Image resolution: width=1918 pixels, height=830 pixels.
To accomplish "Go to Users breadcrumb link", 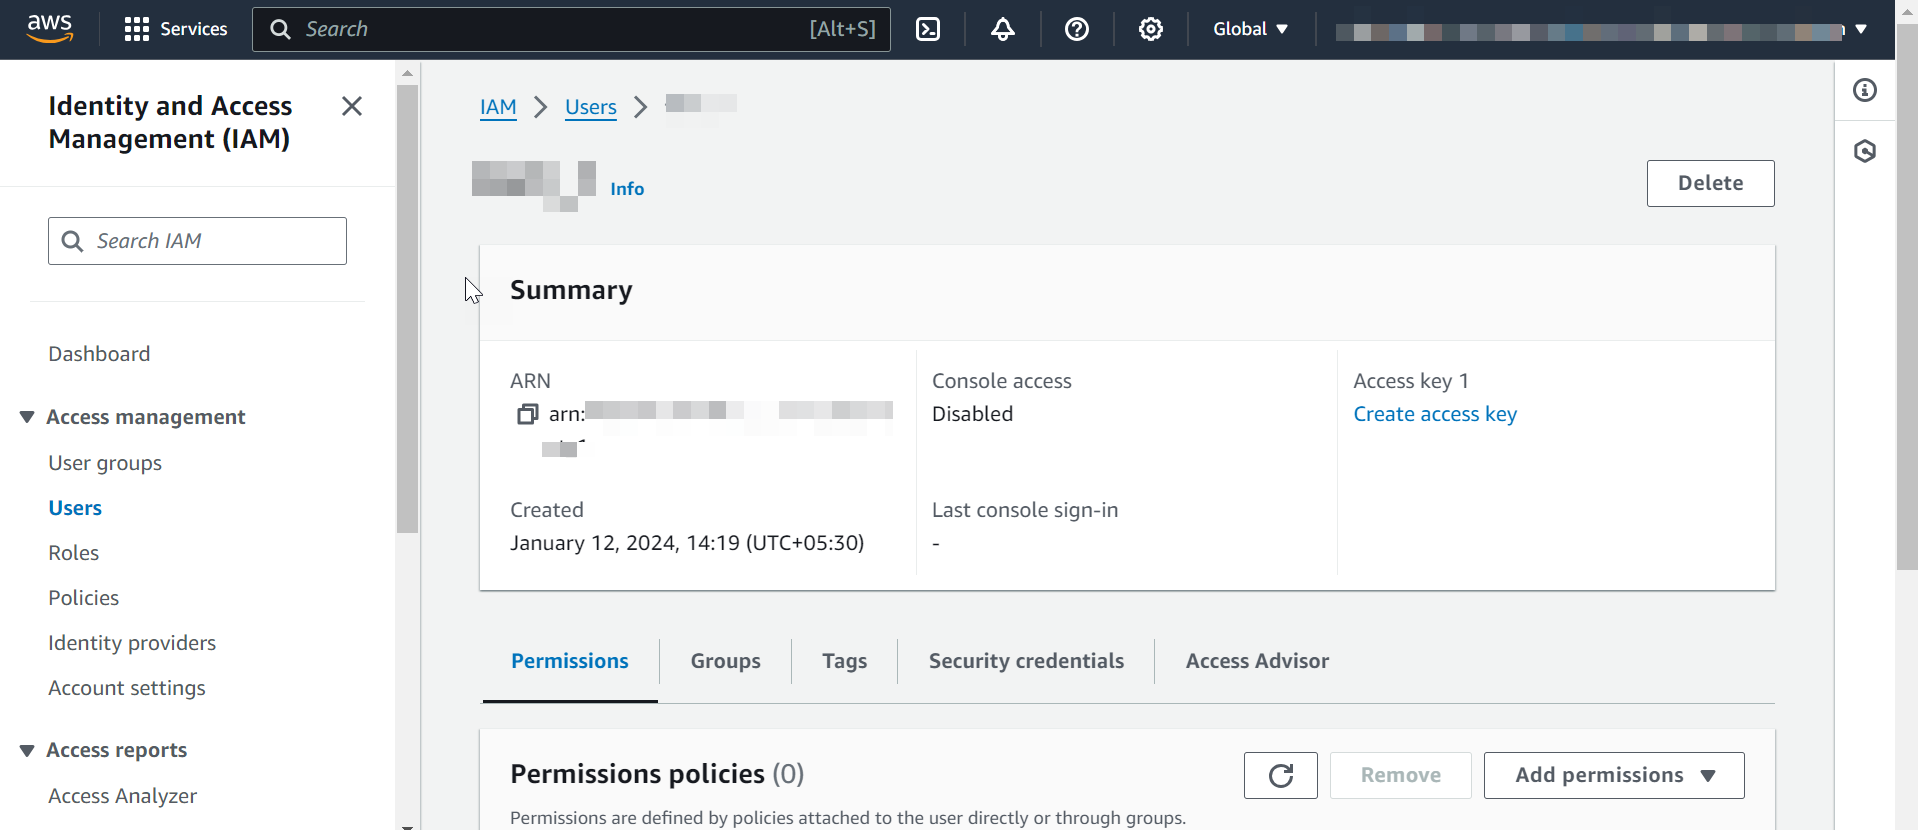I will [591, 107].
